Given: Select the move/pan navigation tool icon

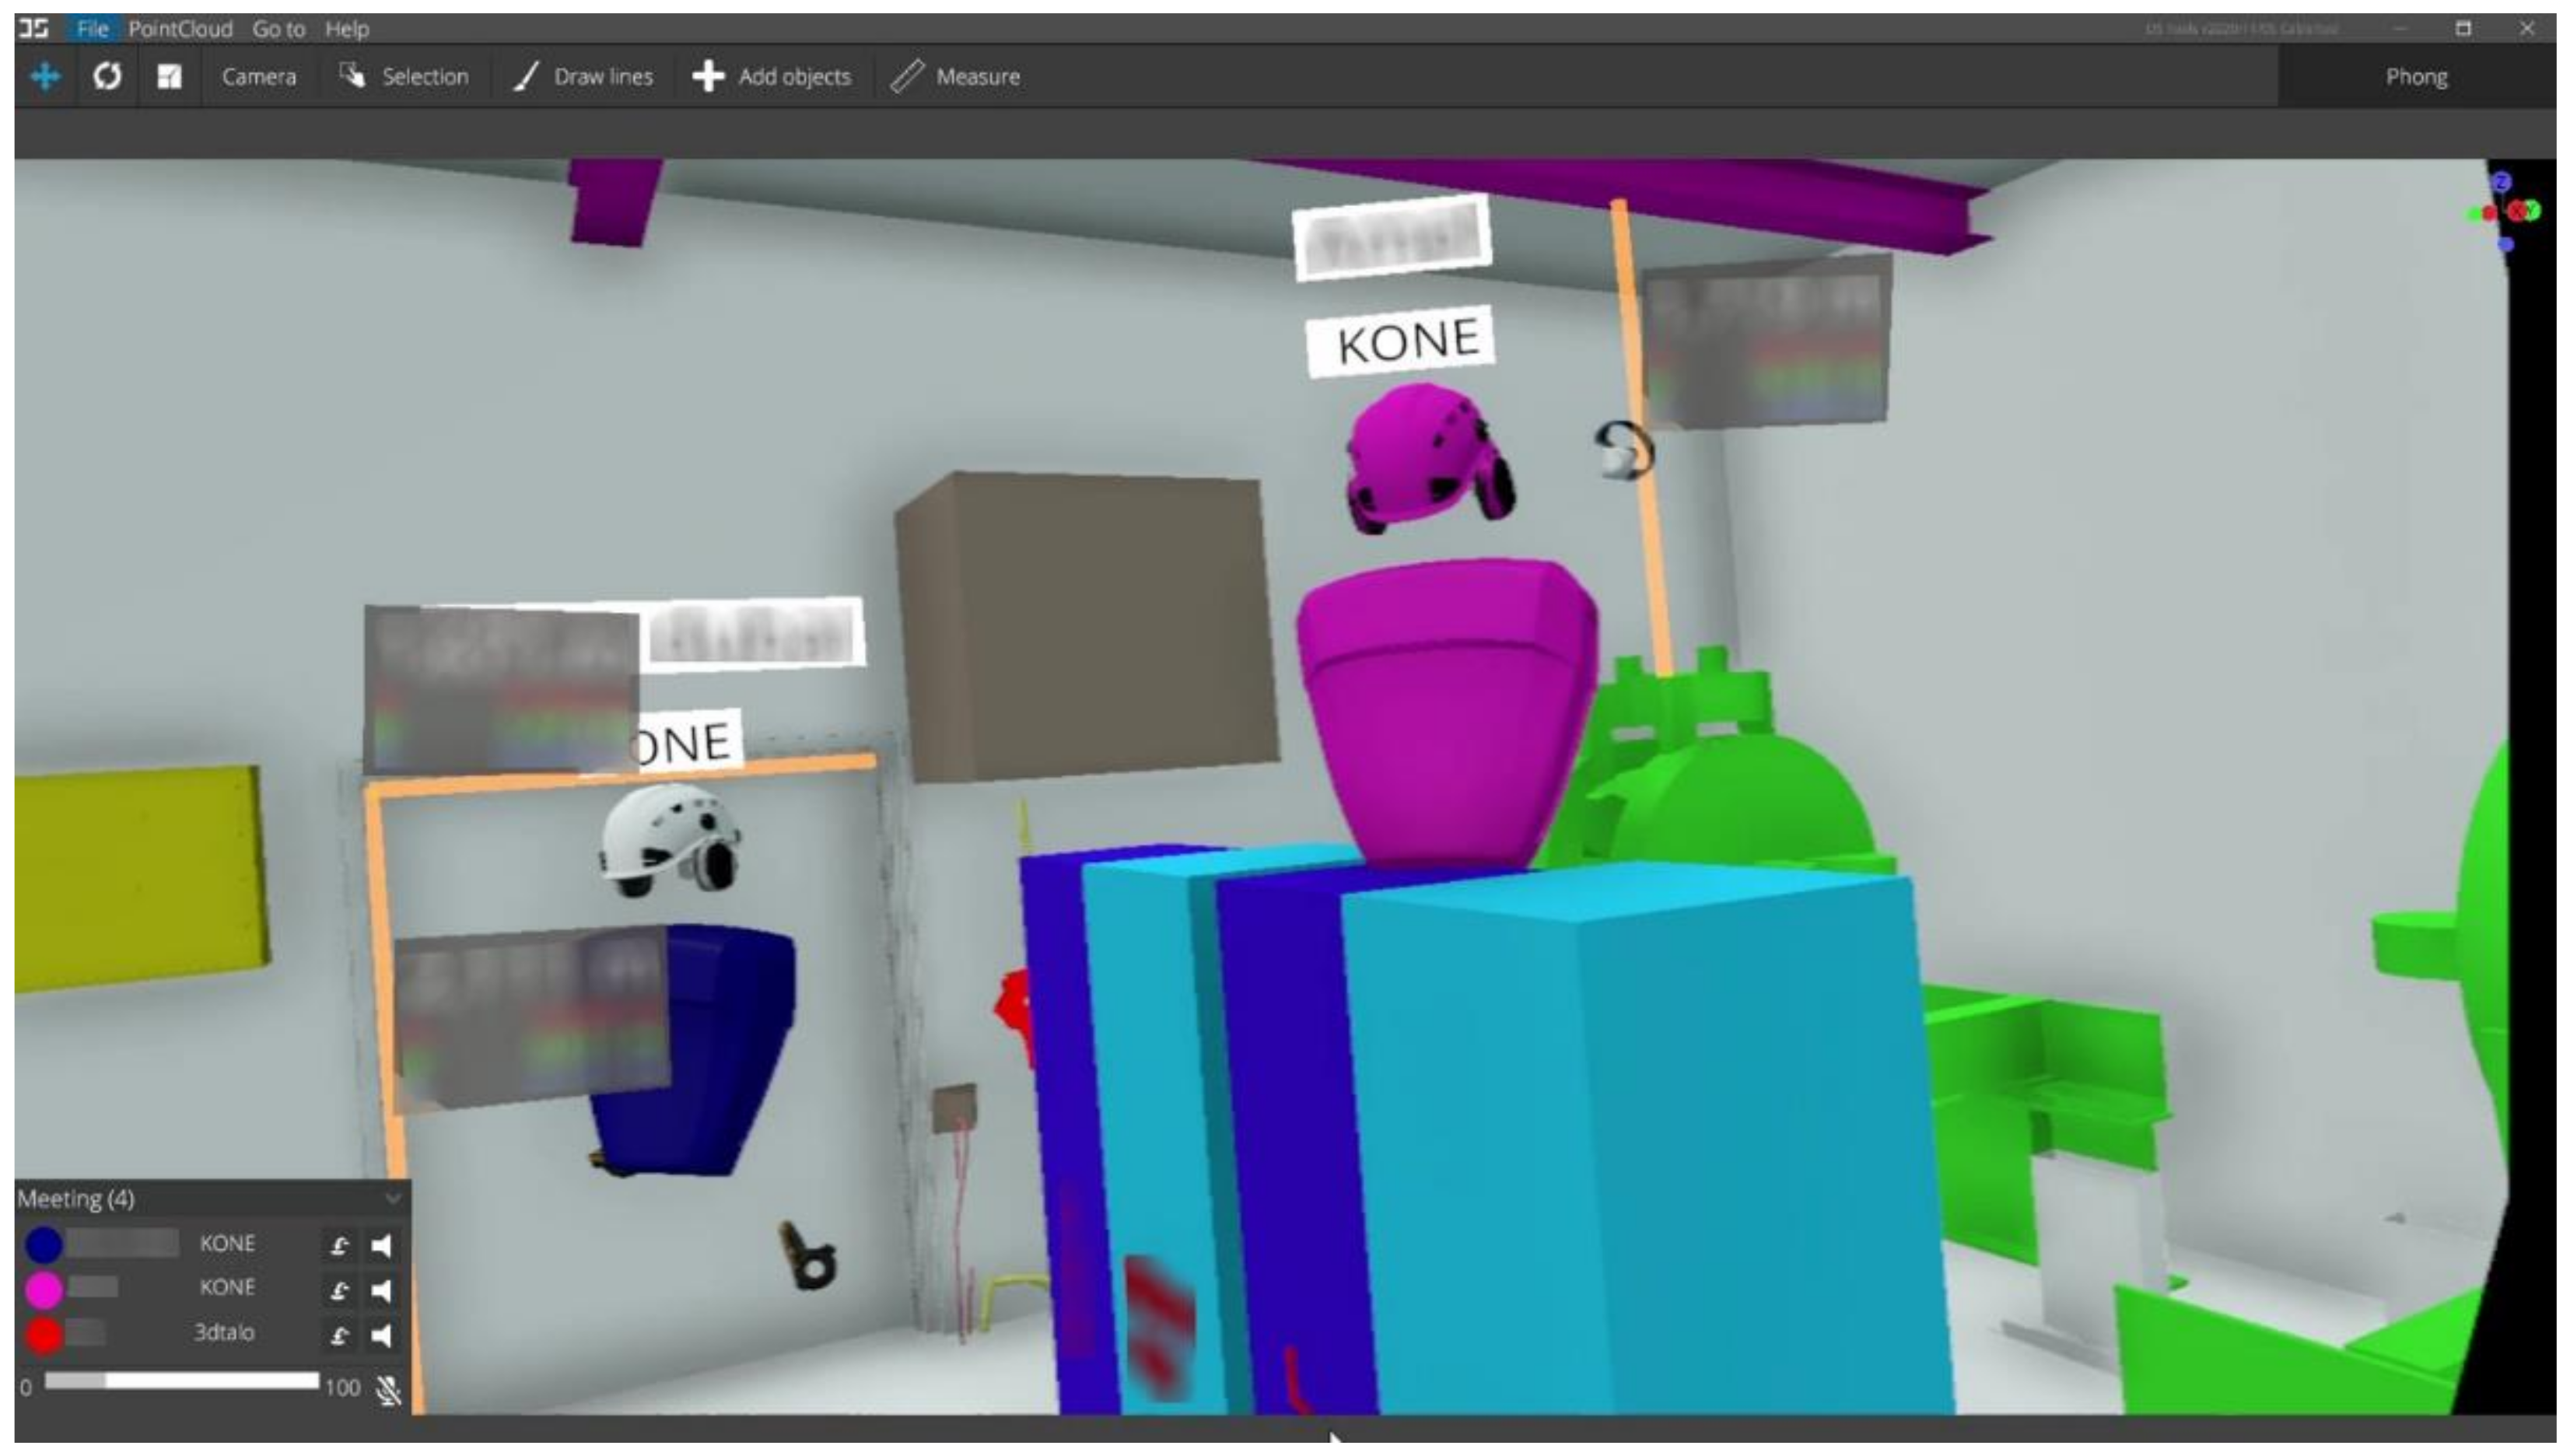Looking at the screenshot, I should click(x=45, y=77).
